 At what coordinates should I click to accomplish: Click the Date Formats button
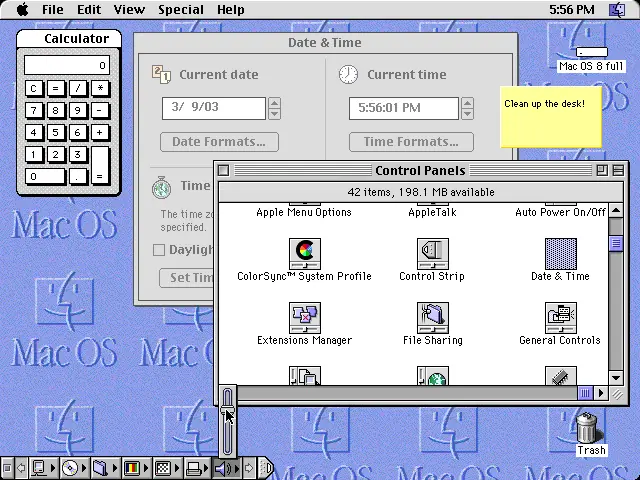pos(219,142)
